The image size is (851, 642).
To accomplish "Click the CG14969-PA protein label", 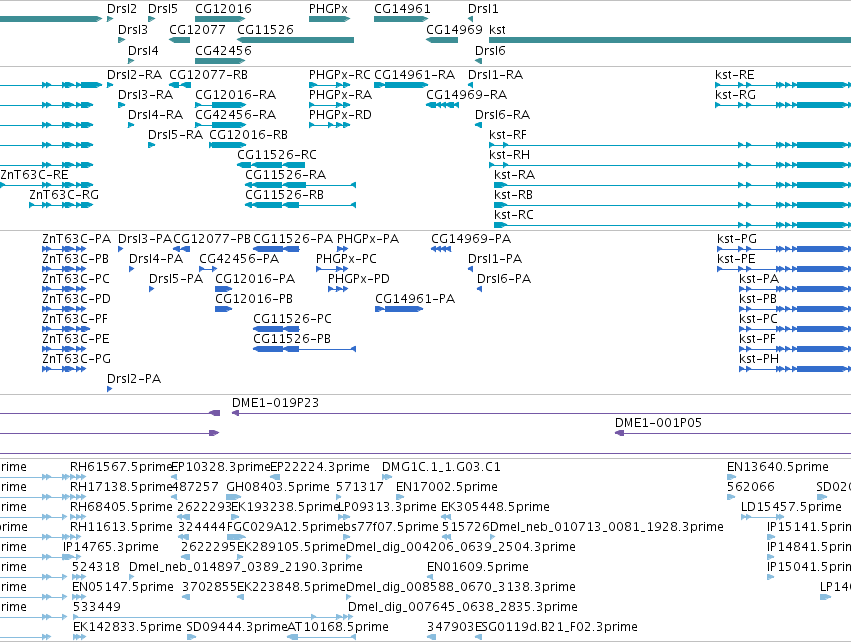I will click(471, 239).
